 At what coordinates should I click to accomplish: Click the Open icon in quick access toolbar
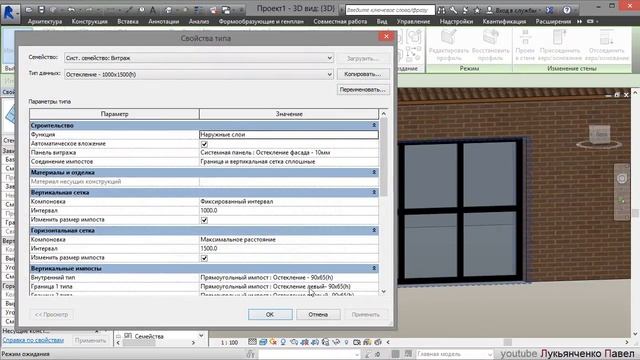pos(29,9)
